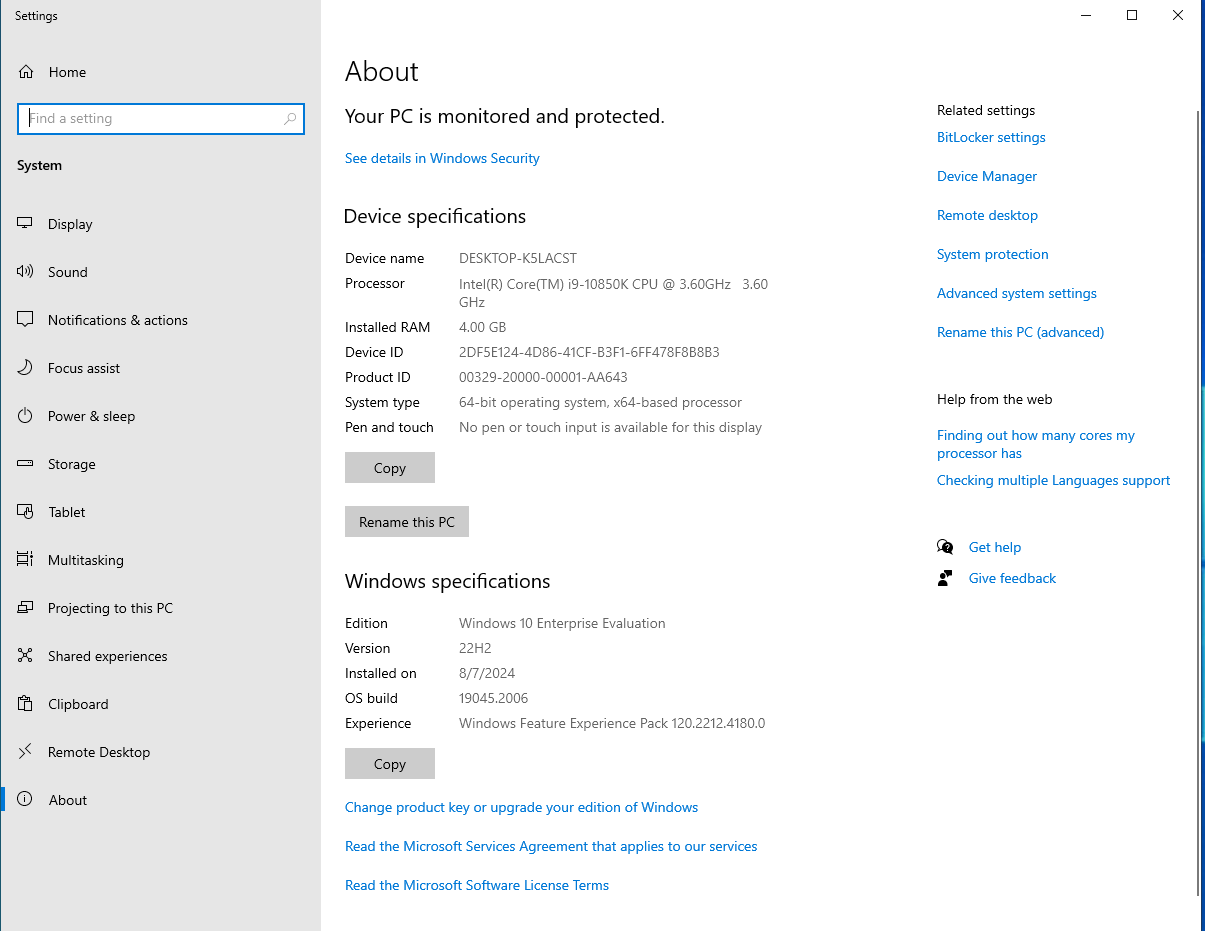
Task: Open Device Manager link
Action: pos(987,176)
